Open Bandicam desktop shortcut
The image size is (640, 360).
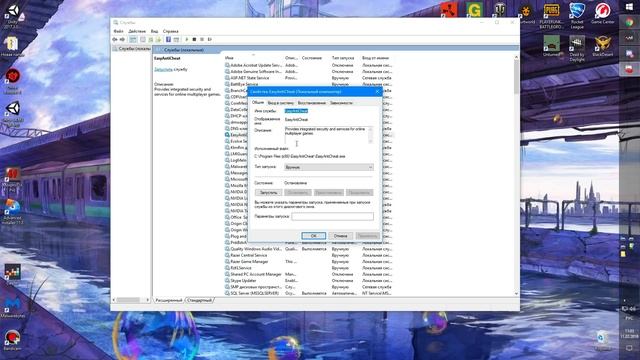click(x=13, y=340)
